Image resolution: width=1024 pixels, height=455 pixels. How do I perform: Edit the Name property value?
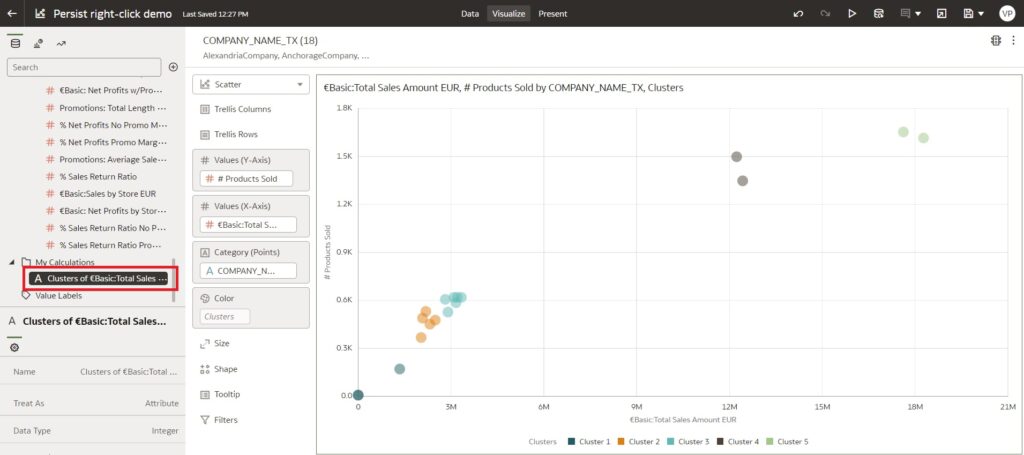(x=128, y=371)
